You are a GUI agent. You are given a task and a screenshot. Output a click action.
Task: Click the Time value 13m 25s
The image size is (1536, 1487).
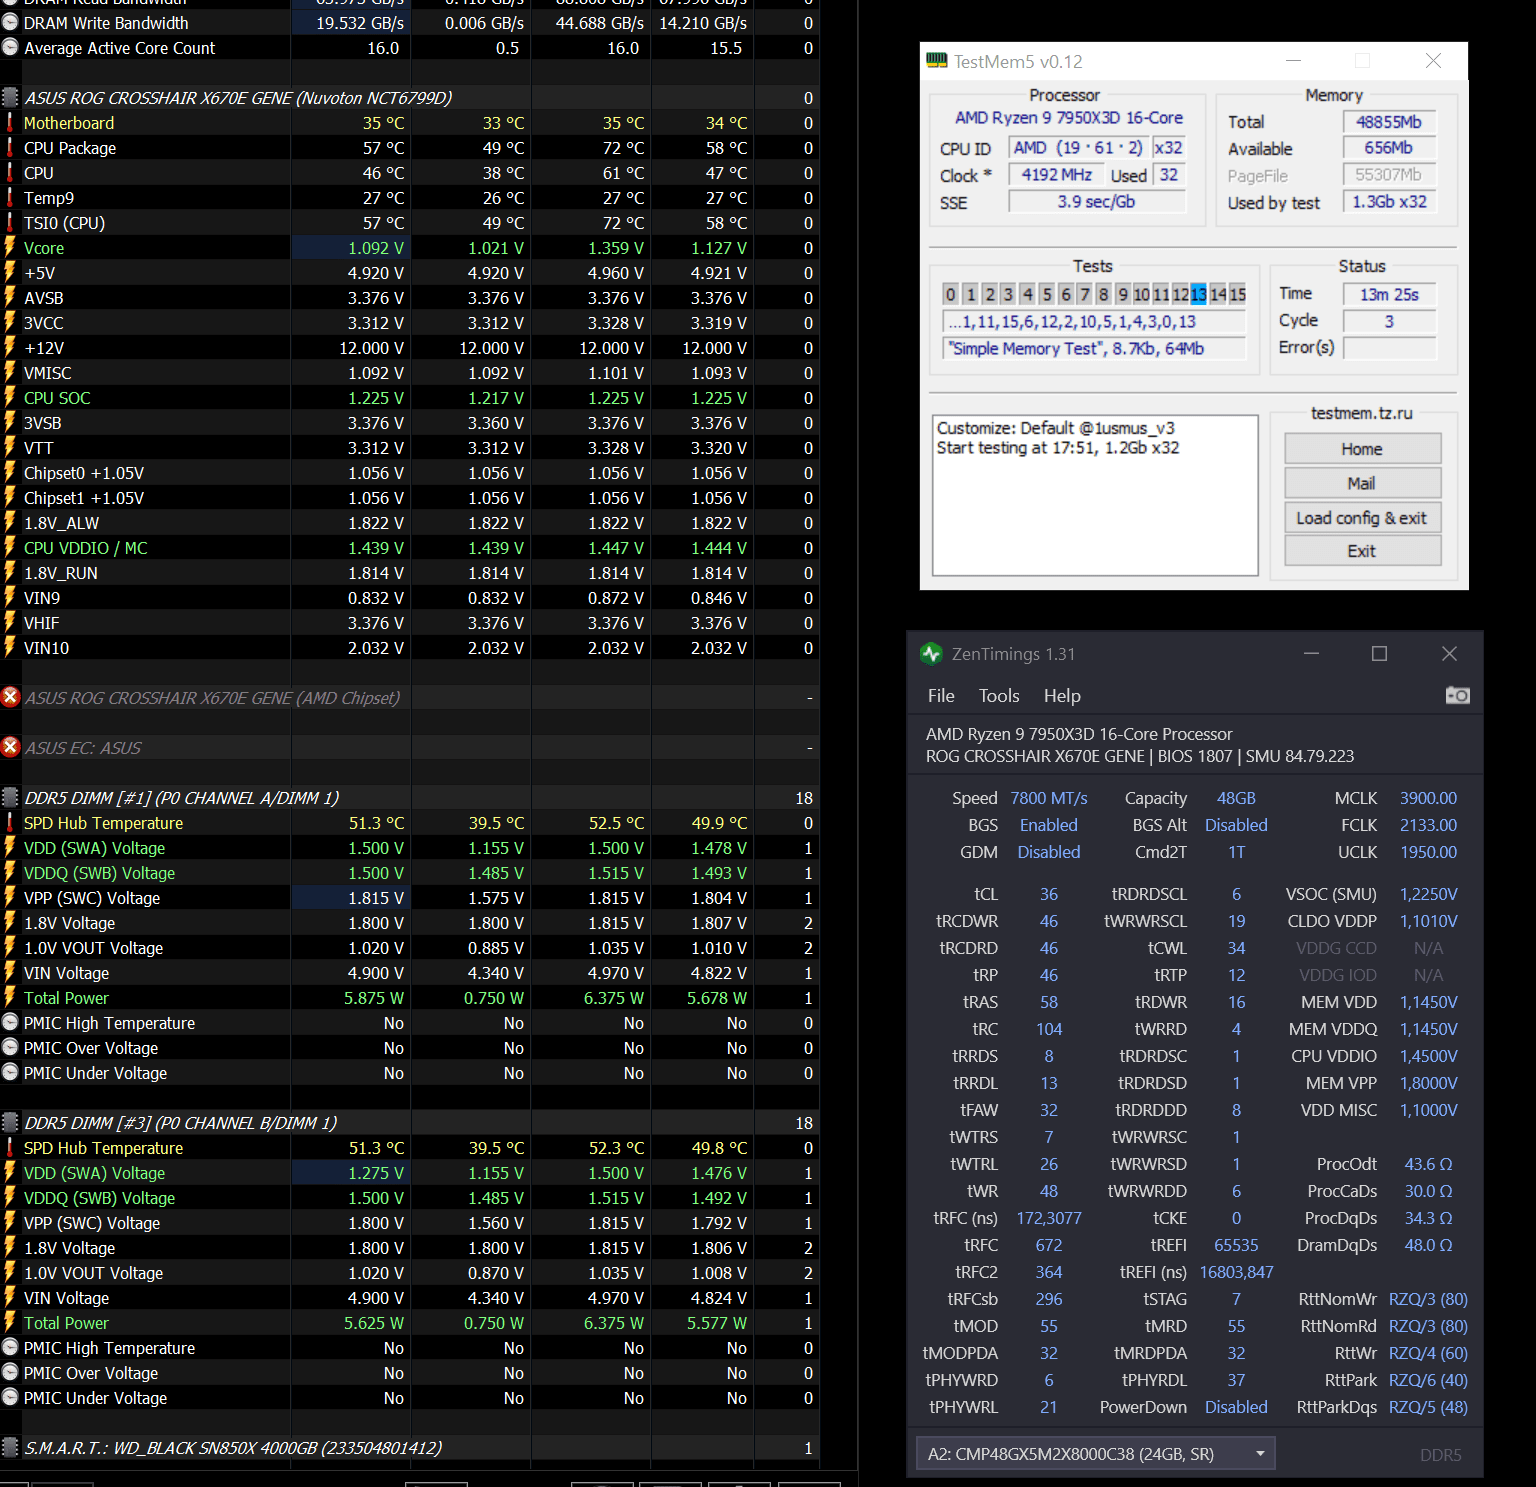tap(1389, 294)
